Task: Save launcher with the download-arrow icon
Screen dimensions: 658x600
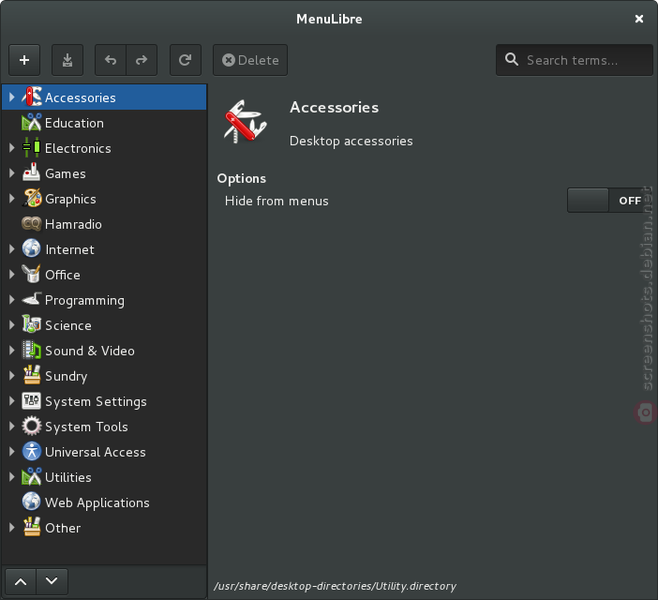Action: (x=67, y=60)
